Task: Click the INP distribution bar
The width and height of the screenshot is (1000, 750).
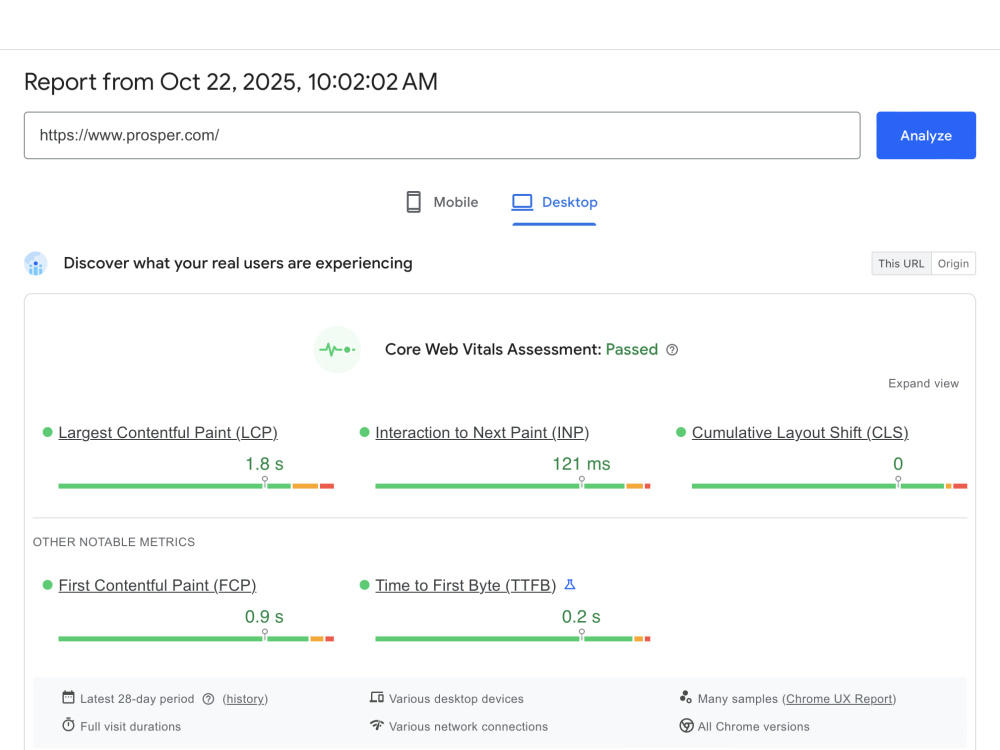Action: pos(513,486)
